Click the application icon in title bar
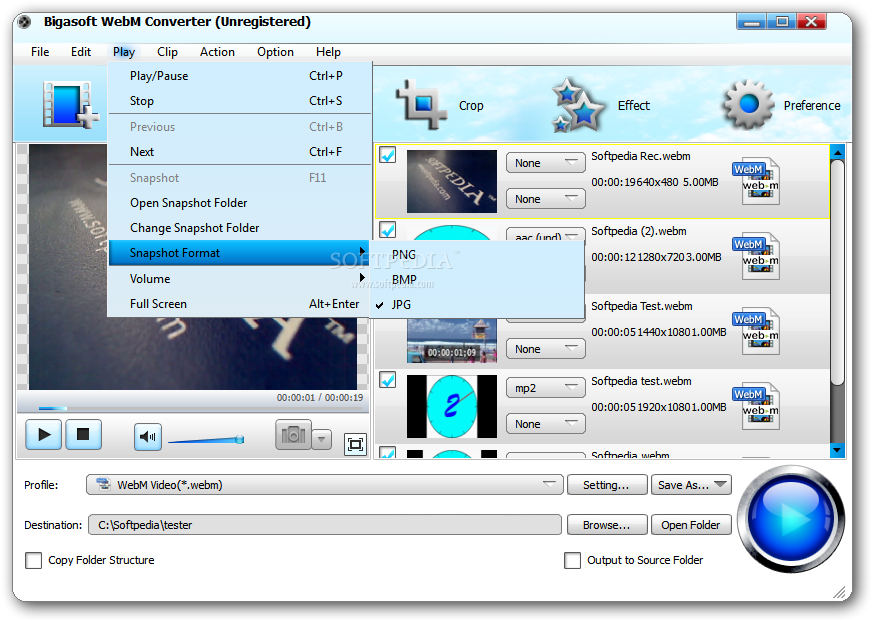 (24, 22)
